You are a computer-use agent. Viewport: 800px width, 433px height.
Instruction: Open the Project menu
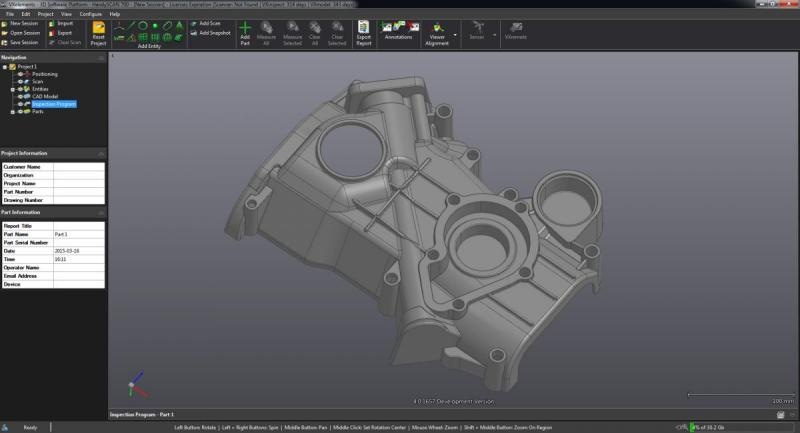point(45,14)
